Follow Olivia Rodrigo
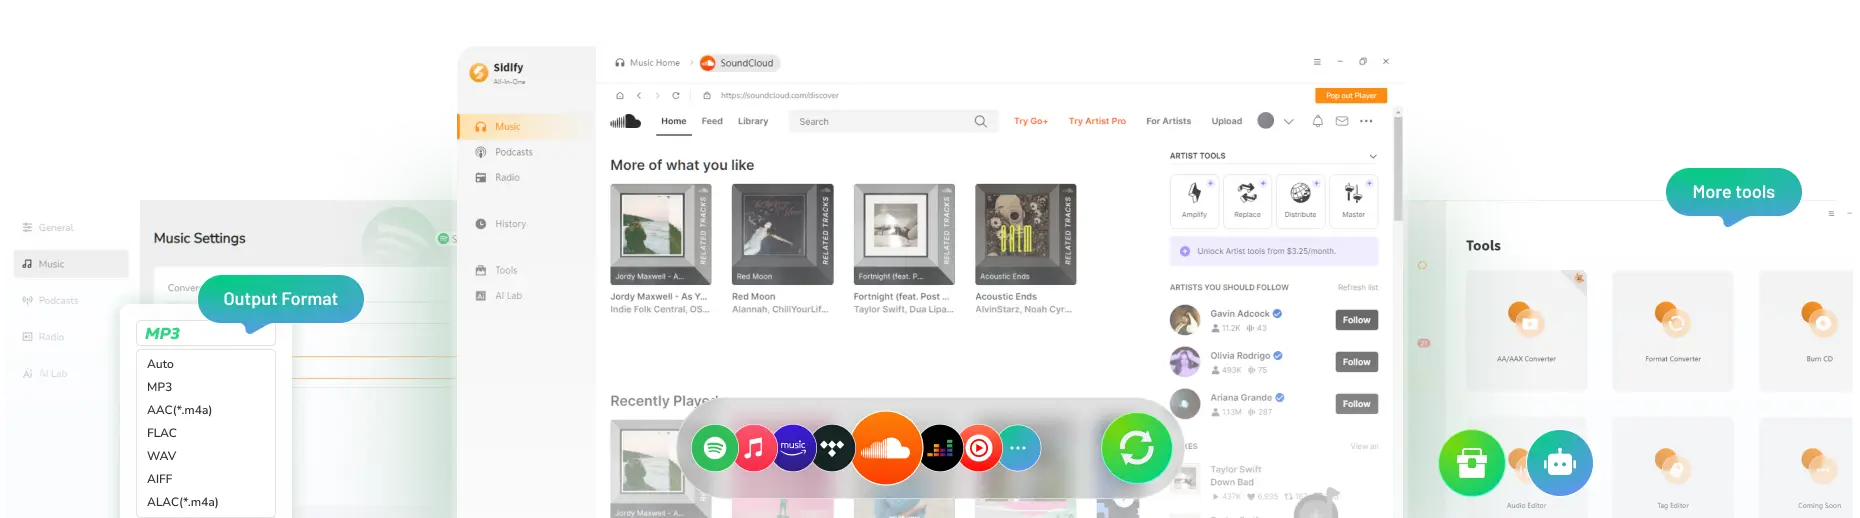The image size is (1860, 518). pyautogui.click(x=1356, y=362)
